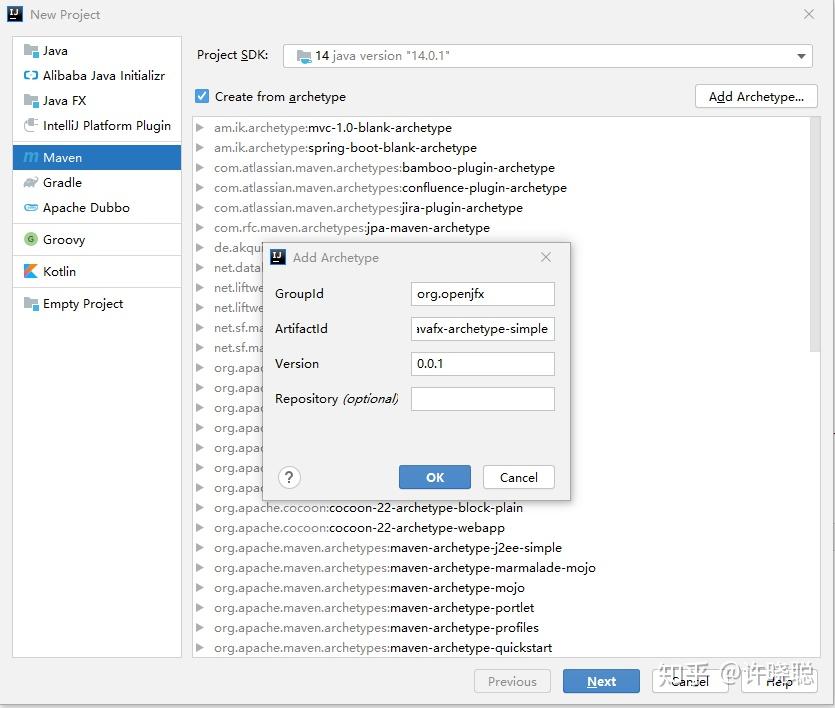Select Java project type in sidebar

pyautogui.click(x=96, y=51)
